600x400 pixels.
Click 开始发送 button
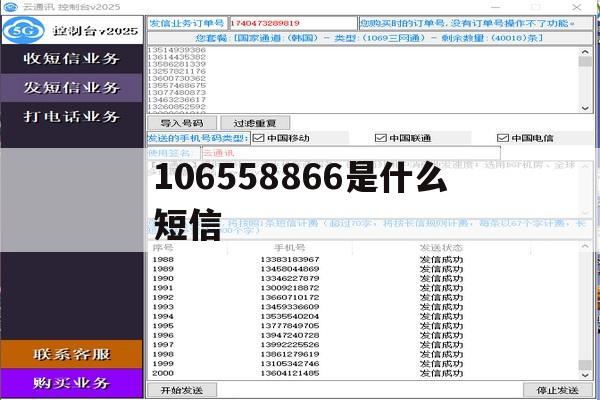tap(182, 390)
